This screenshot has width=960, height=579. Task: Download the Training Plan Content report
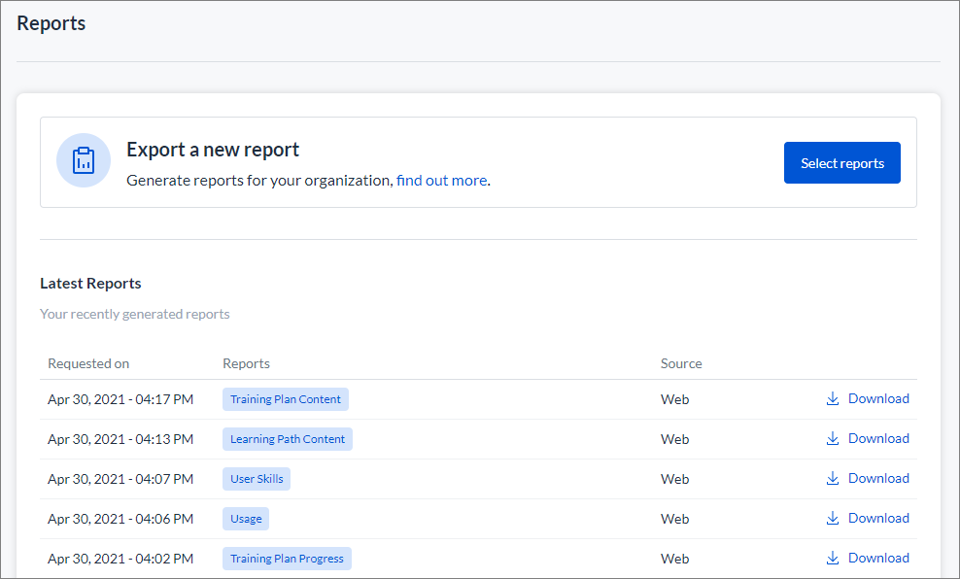click(879, 398)
